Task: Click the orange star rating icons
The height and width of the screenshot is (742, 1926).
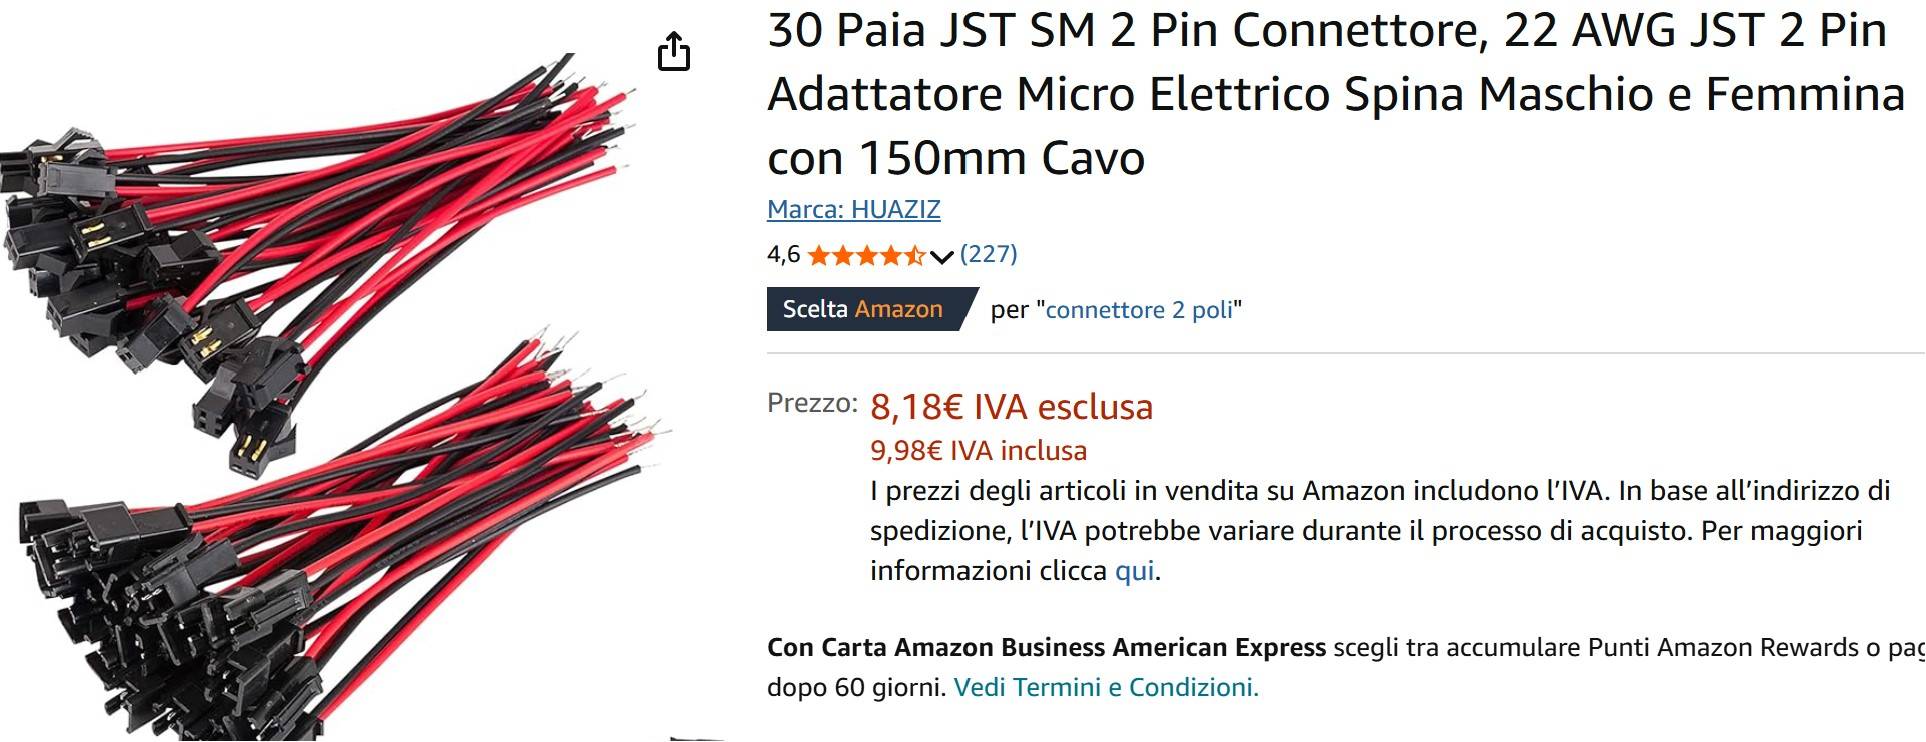Action: click(x=866, y=256)
